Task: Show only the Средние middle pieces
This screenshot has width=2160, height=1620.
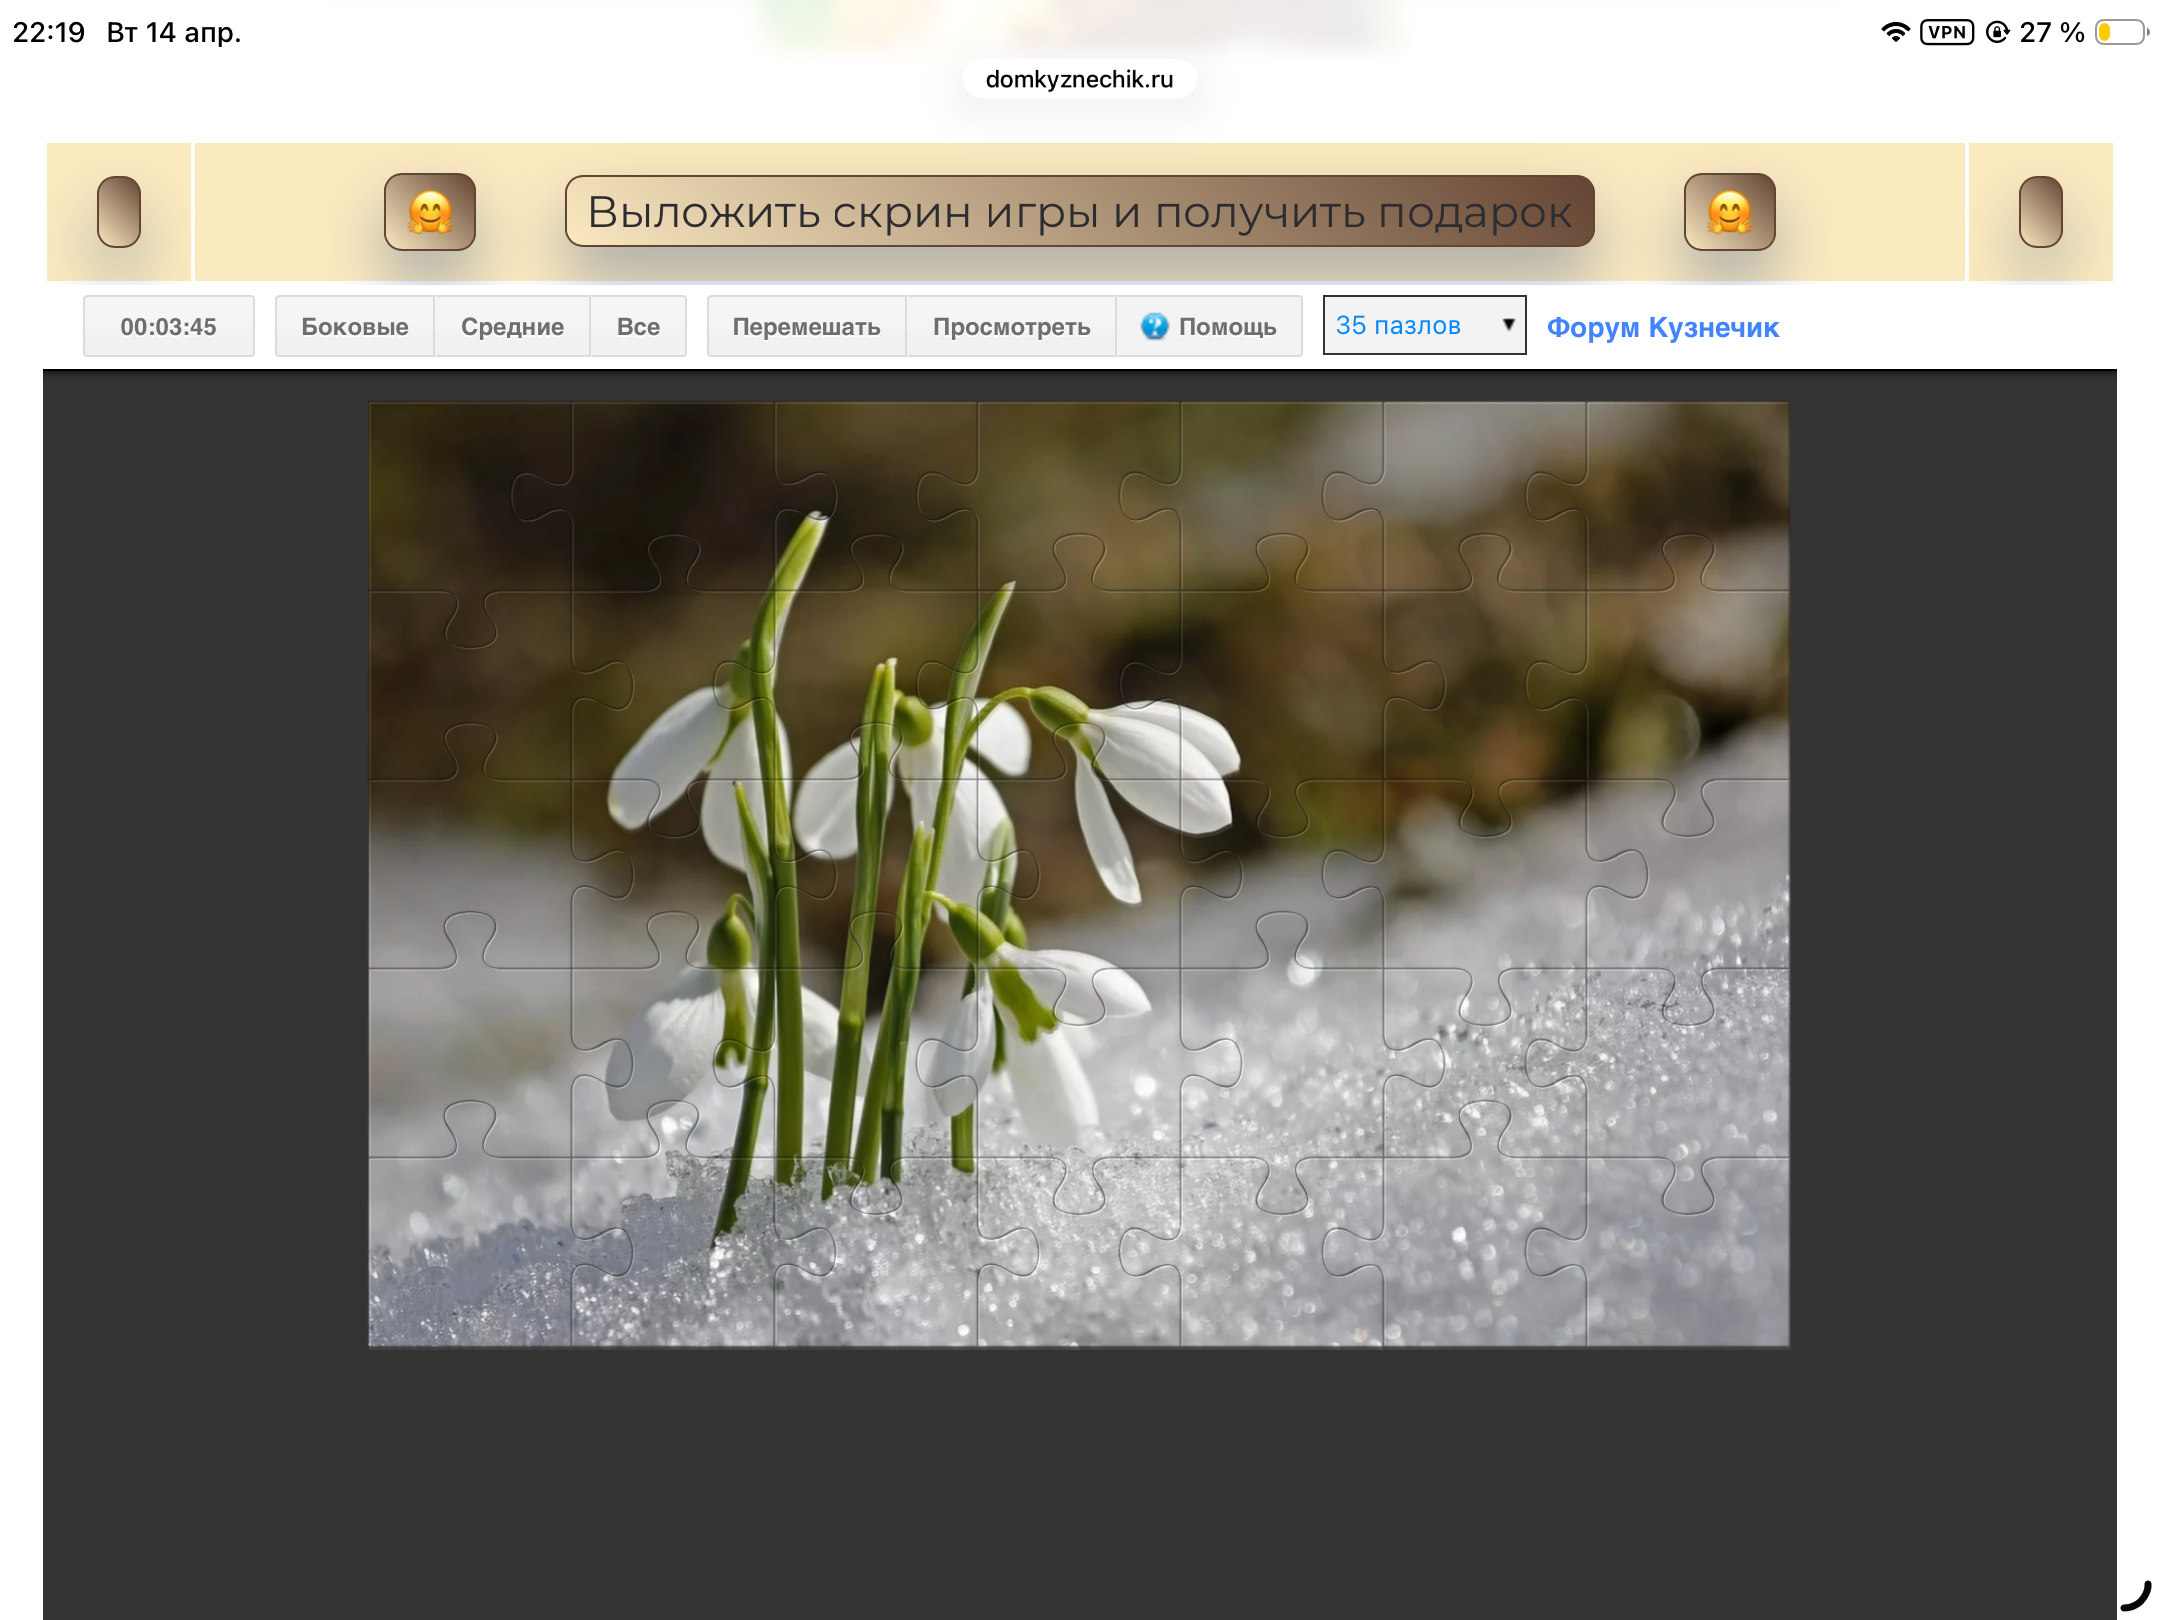Action: (x=512, y=326)
